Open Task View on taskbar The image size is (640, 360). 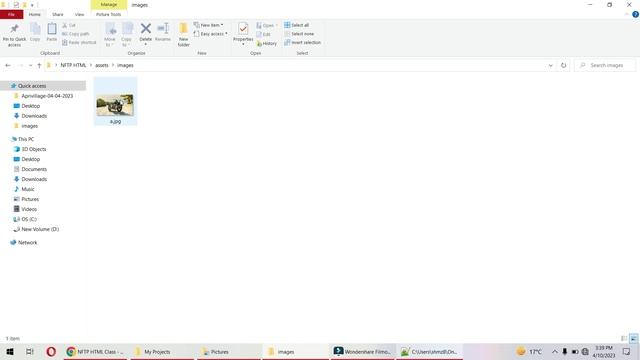click(29, 351)
